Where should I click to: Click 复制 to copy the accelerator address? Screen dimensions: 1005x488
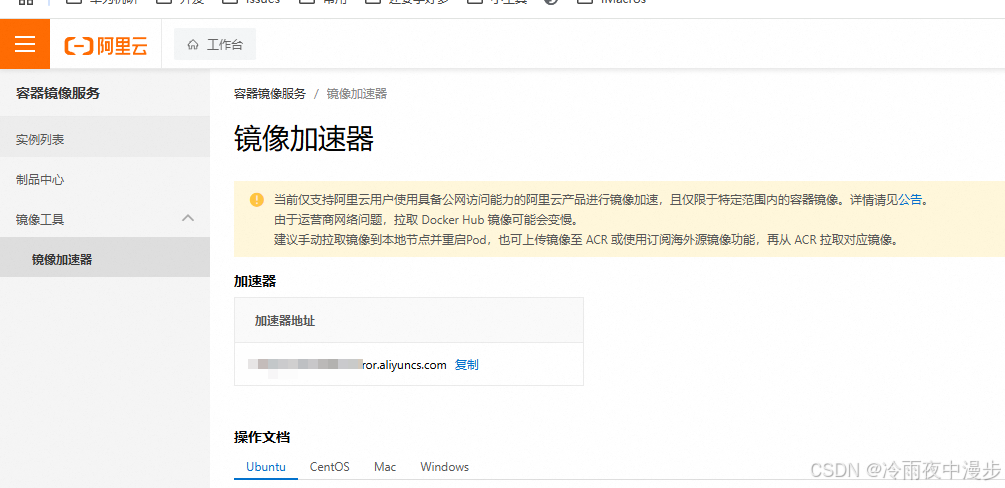click(x=467, y=365)
